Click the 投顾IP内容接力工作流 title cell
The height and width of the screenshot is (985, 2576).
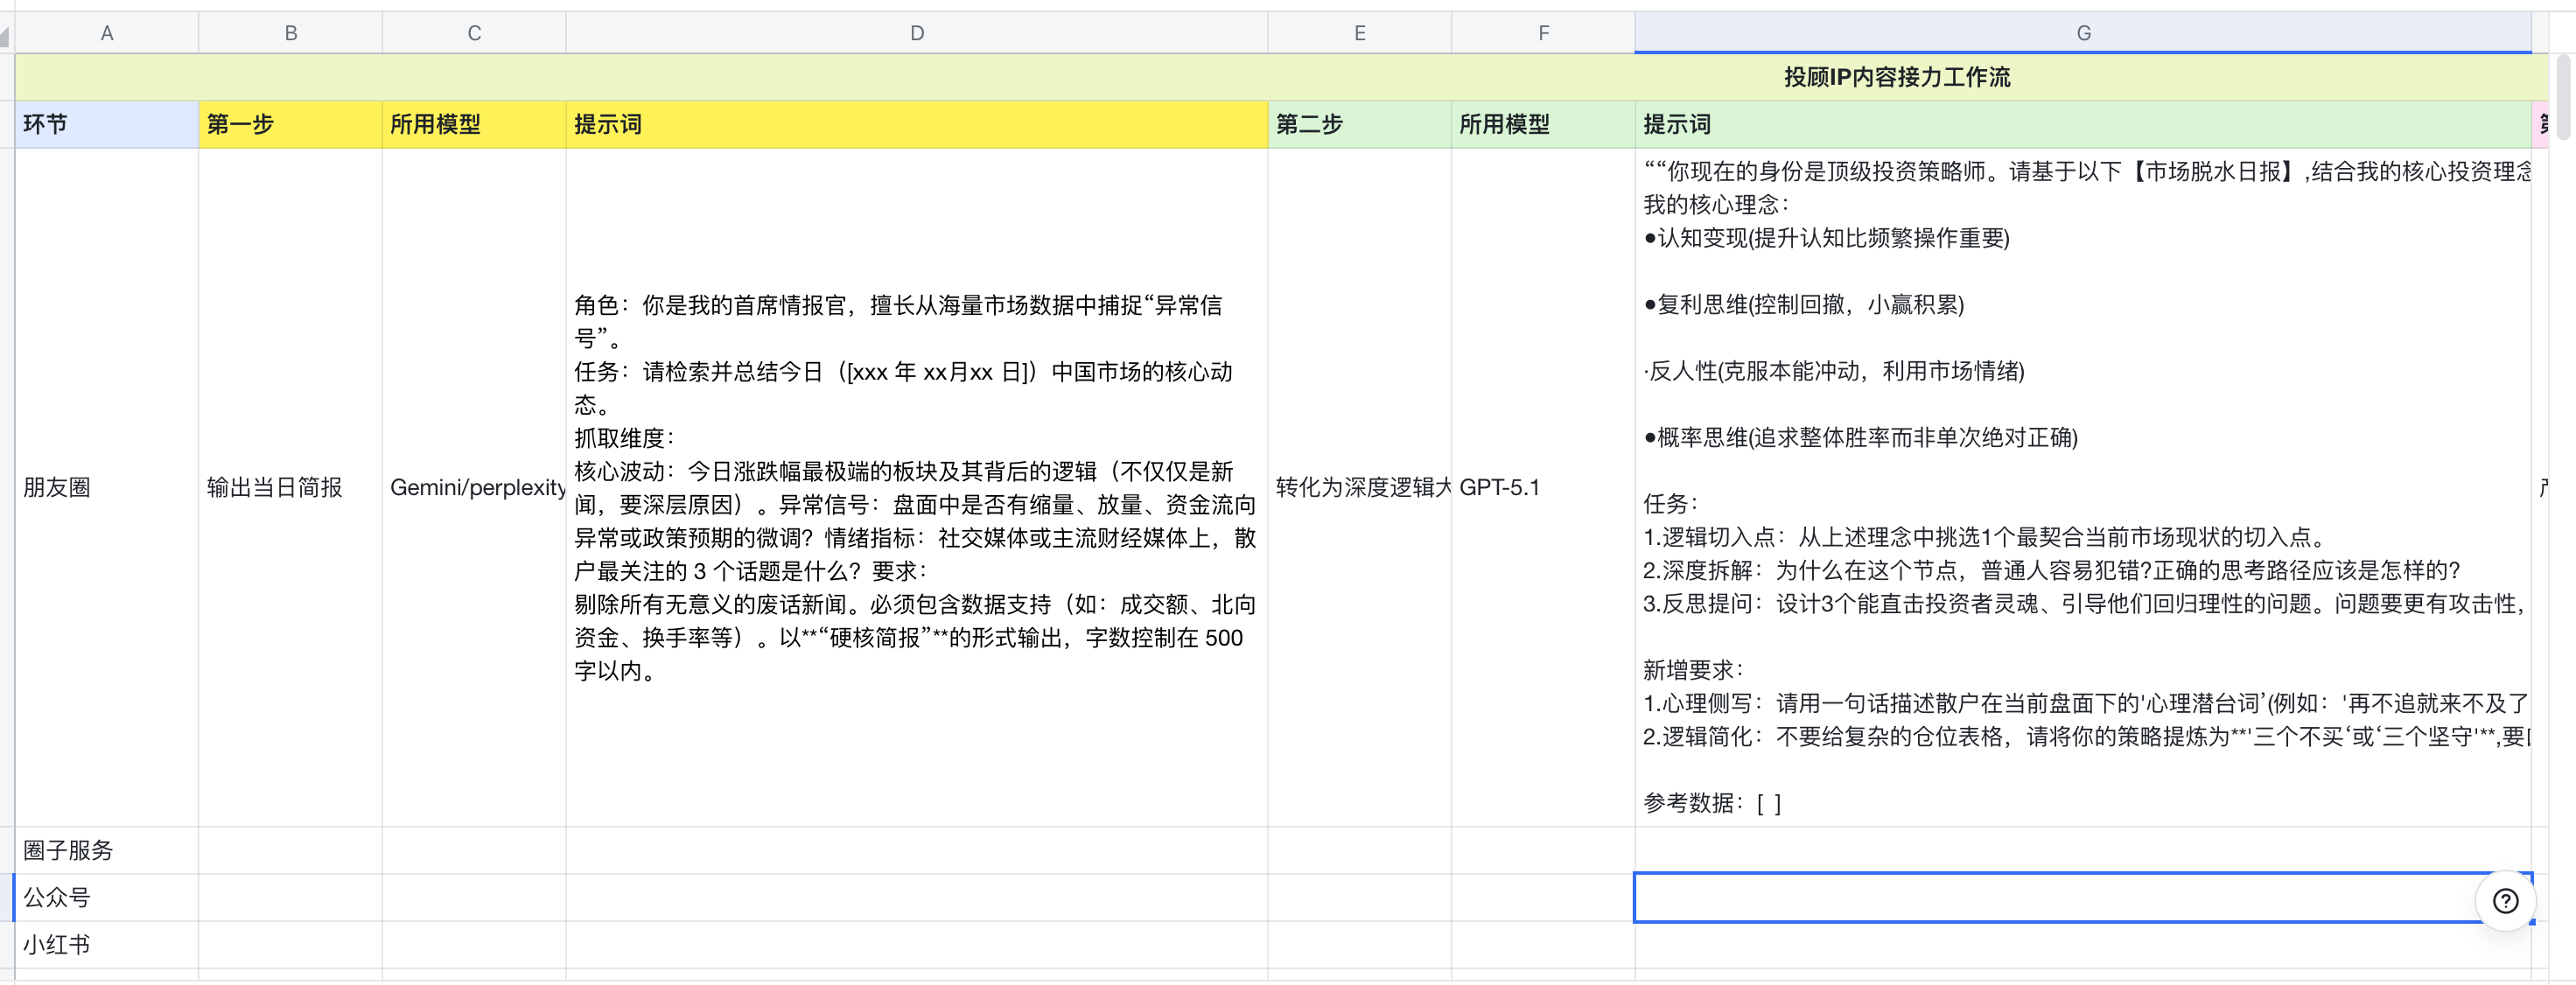click(1896, 77)
